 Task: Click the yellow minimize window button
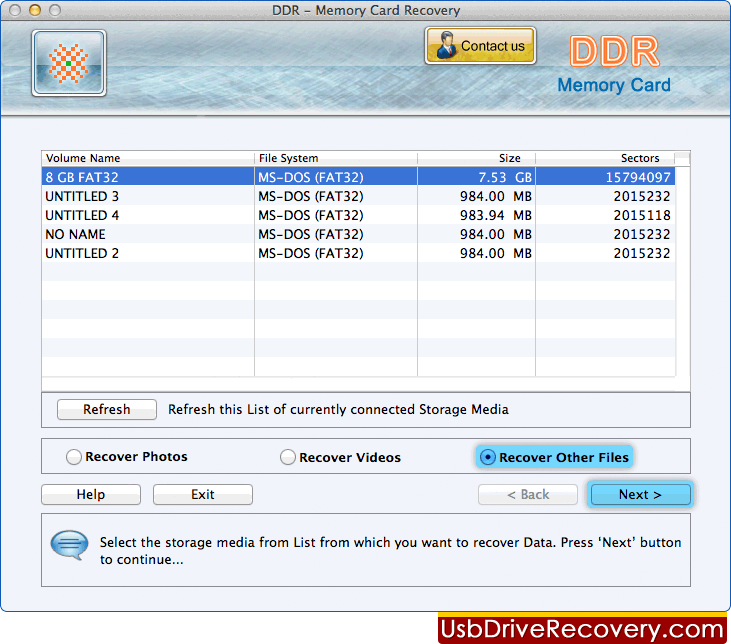point(34,10)
